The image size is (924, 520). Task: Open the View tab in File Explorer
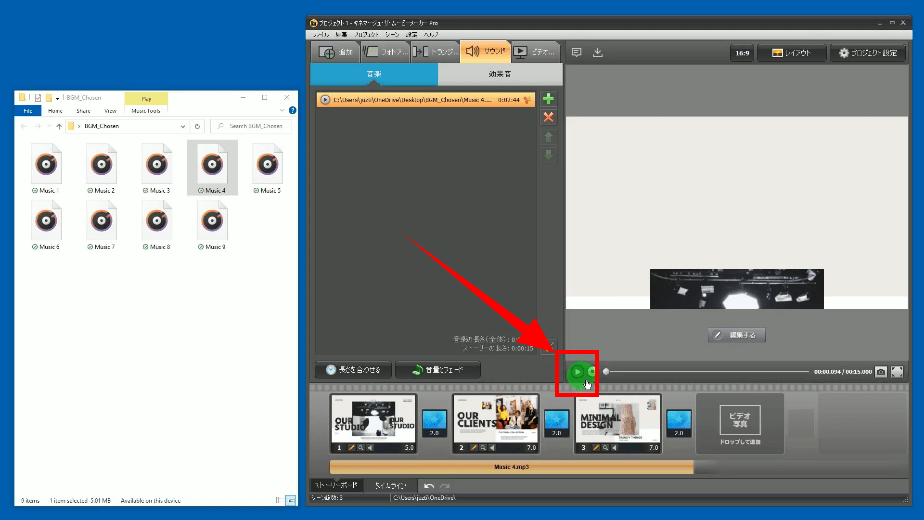[110, 111]
